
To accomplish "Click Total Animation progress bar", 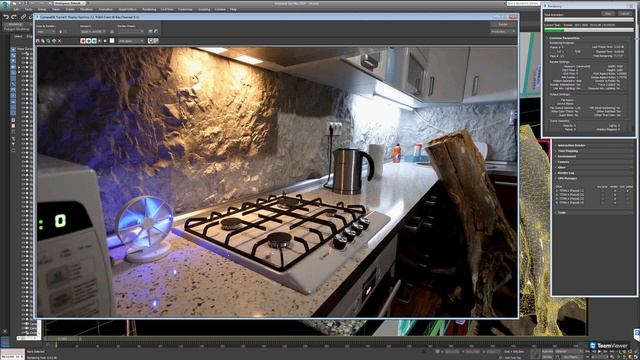I will click(589, 20).
